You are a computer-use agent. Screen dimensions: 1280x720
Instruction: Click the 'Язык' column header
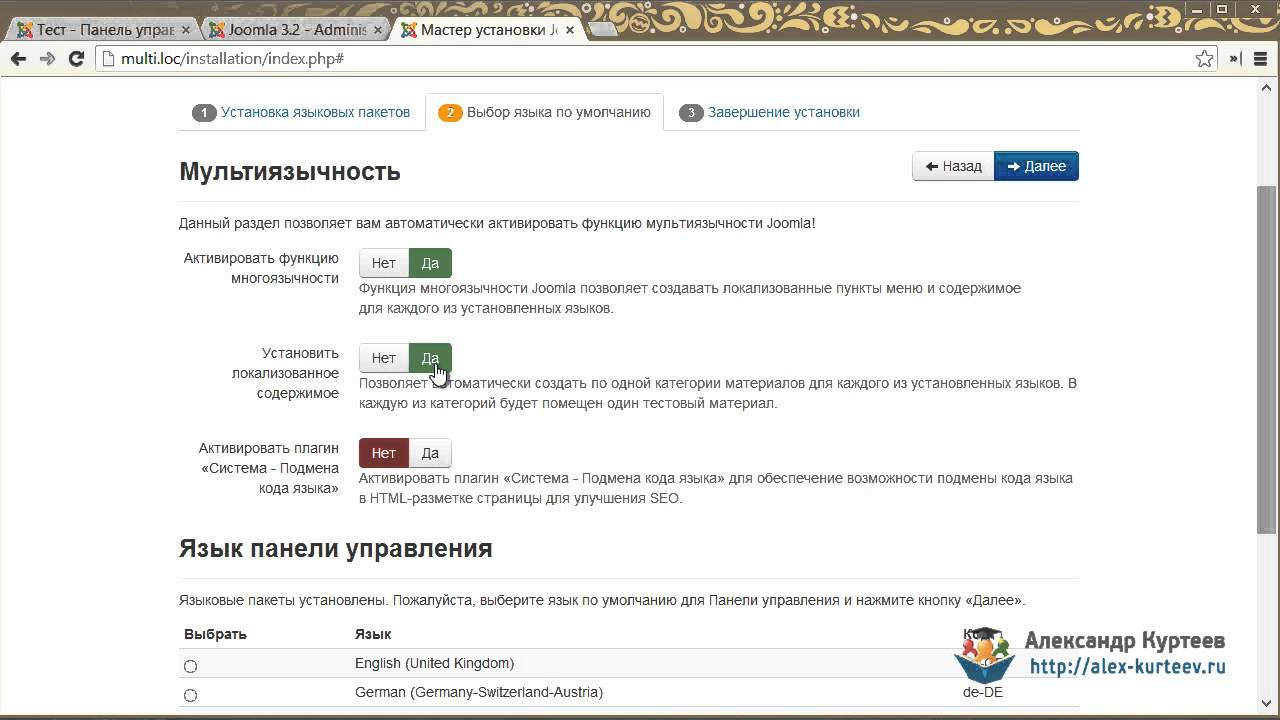click(x=373, y=634)
